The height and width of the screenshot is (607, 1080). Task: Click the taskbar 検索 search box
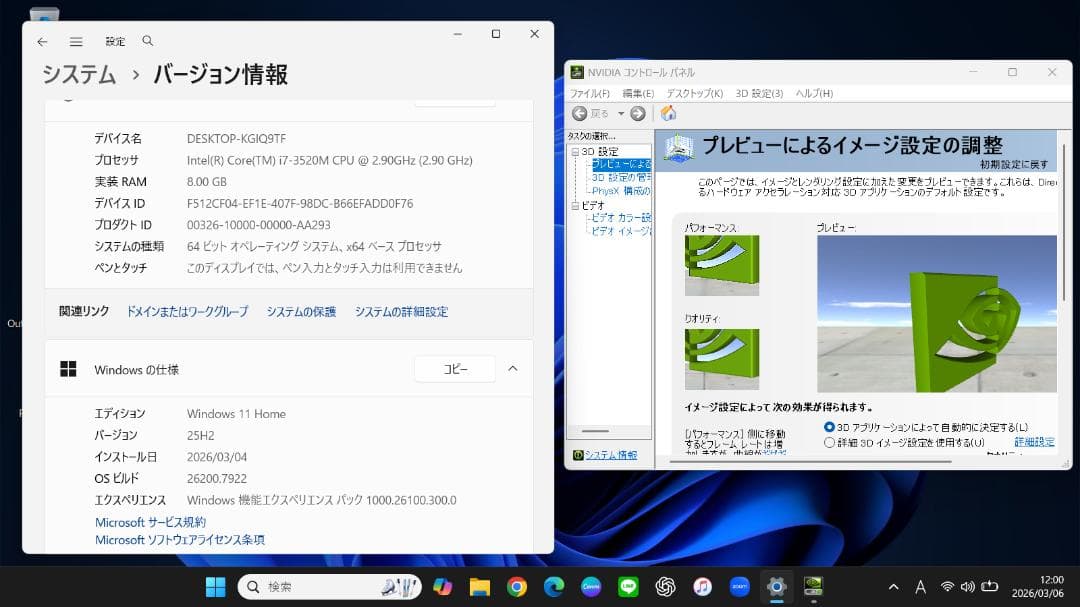click(330, 586)
